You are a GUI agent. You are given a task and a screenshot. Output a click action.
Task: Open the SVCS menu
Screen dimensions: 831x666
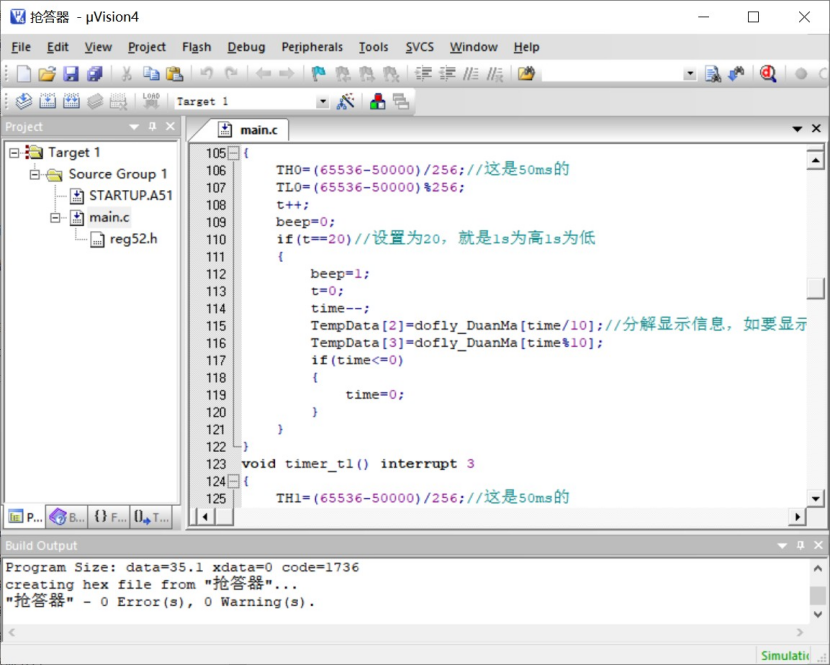pyautogui.click(x=420, y=47)
